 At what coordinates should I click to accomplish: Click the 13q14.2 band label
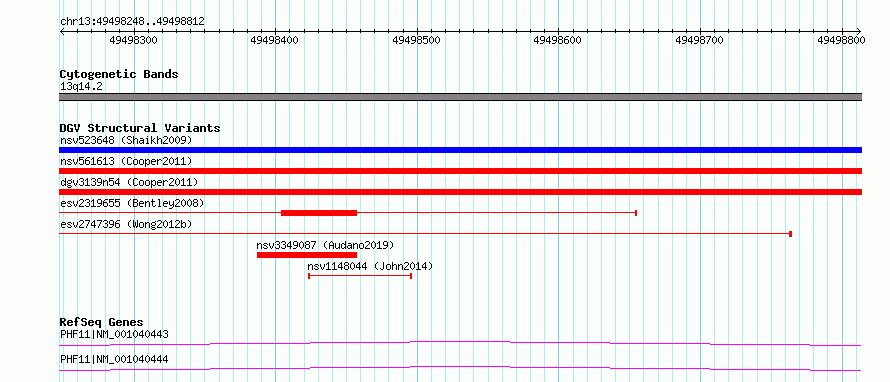click(82, 87)
